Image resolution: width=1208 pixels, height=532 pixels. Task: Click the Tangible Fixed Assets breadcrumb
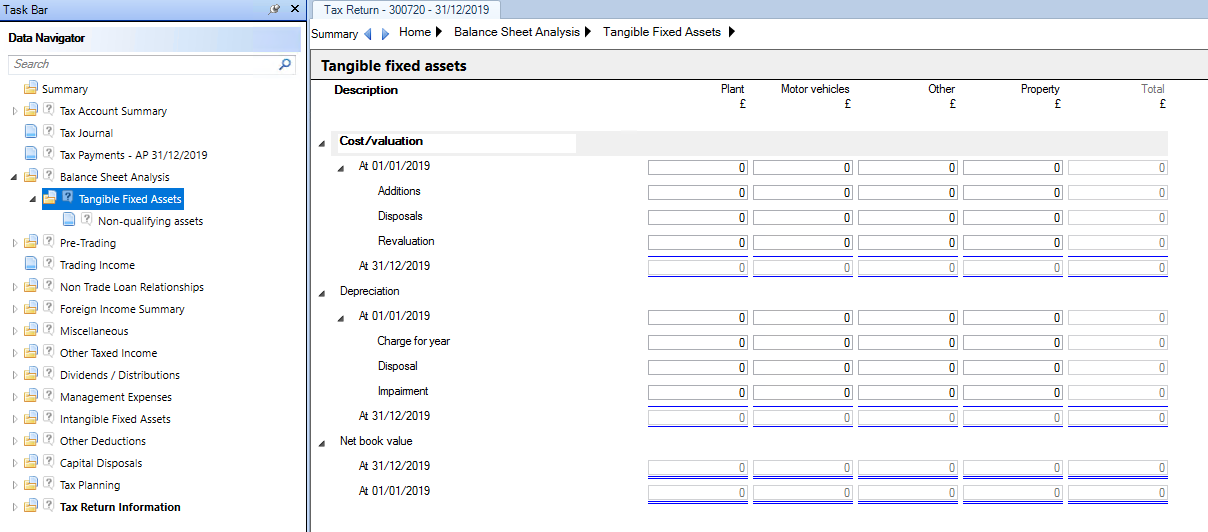(x=662, y=32)
